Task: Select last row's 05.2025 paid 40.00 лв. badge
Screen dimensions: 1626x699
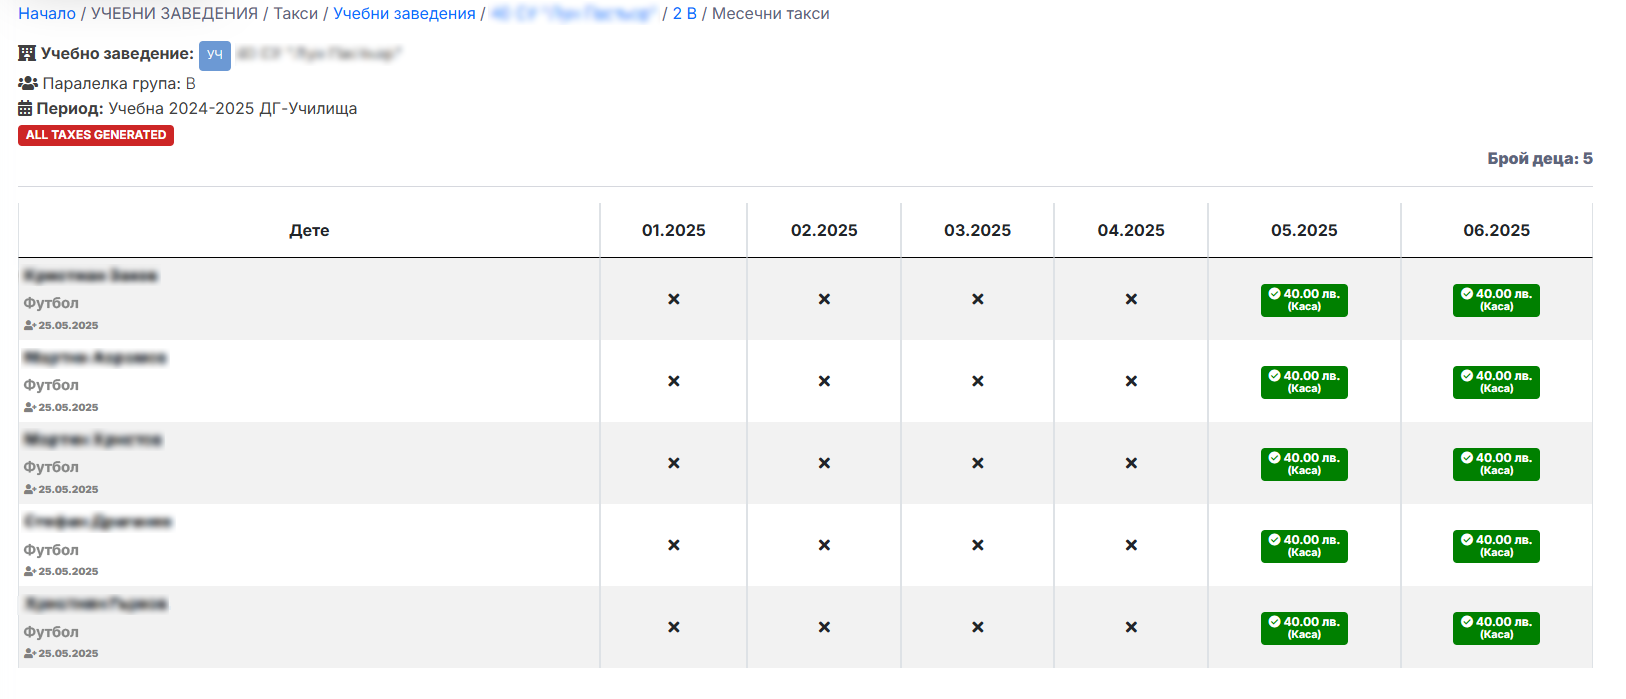Action: pos(1303,628)
